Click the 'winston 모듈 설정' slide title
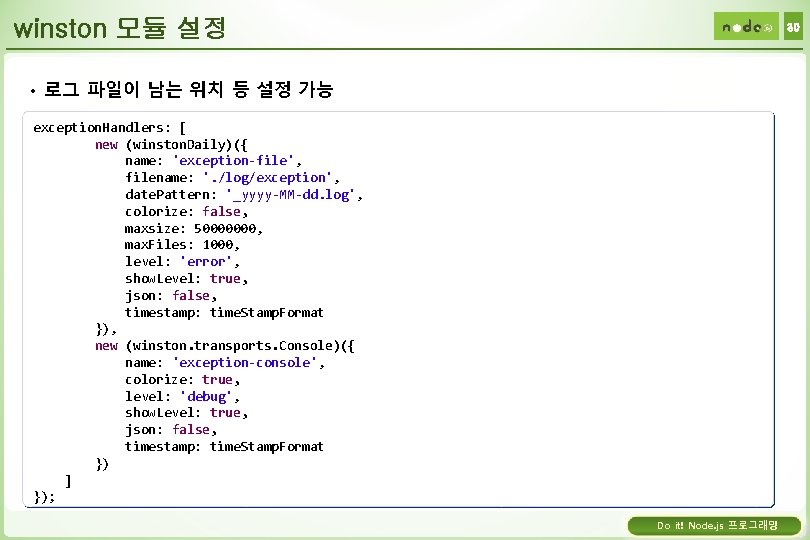The width and height of the screenshot is (810, 540). [119, 27]
